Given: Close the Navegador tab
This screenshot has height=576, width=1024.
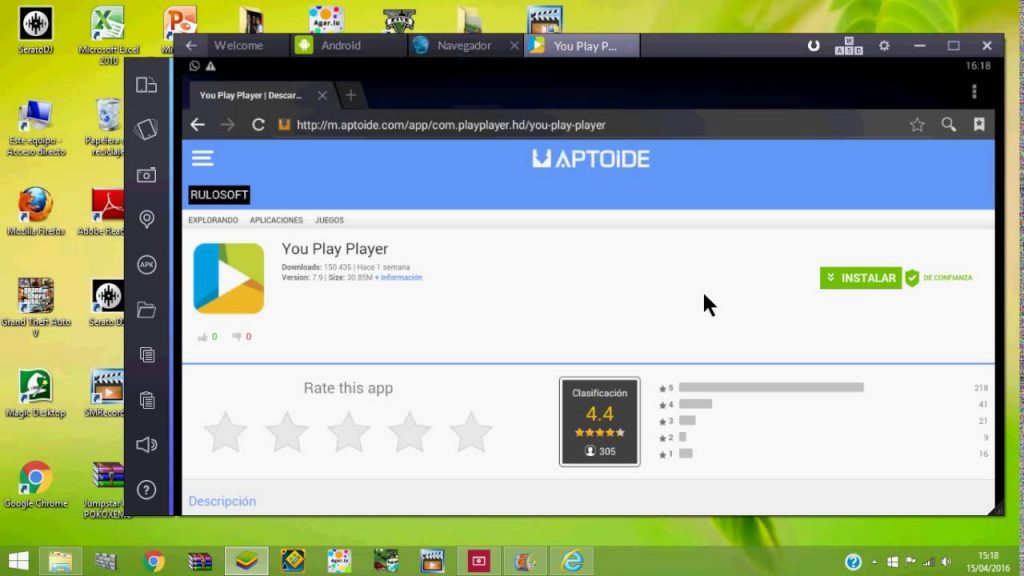Looking at the screenshot, I should coord(514,46).
